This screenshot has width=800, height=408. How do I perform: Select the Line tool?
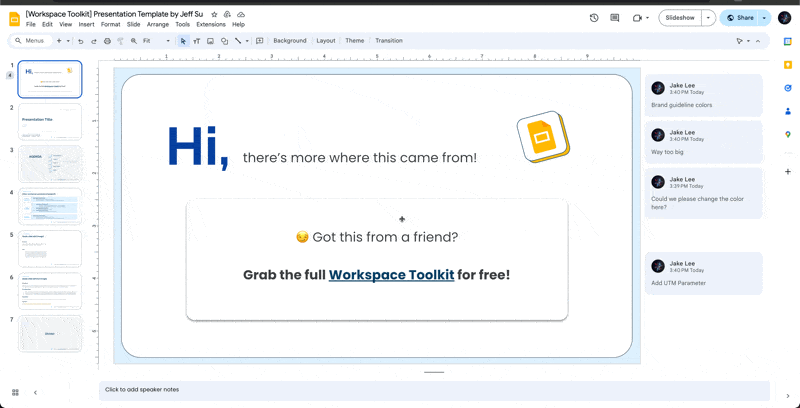pos(238,41)
